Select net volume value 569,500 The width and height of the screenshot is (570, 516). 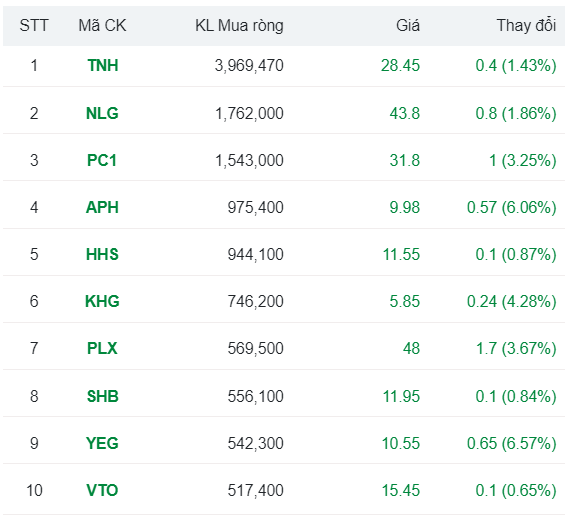click(256, 348)
